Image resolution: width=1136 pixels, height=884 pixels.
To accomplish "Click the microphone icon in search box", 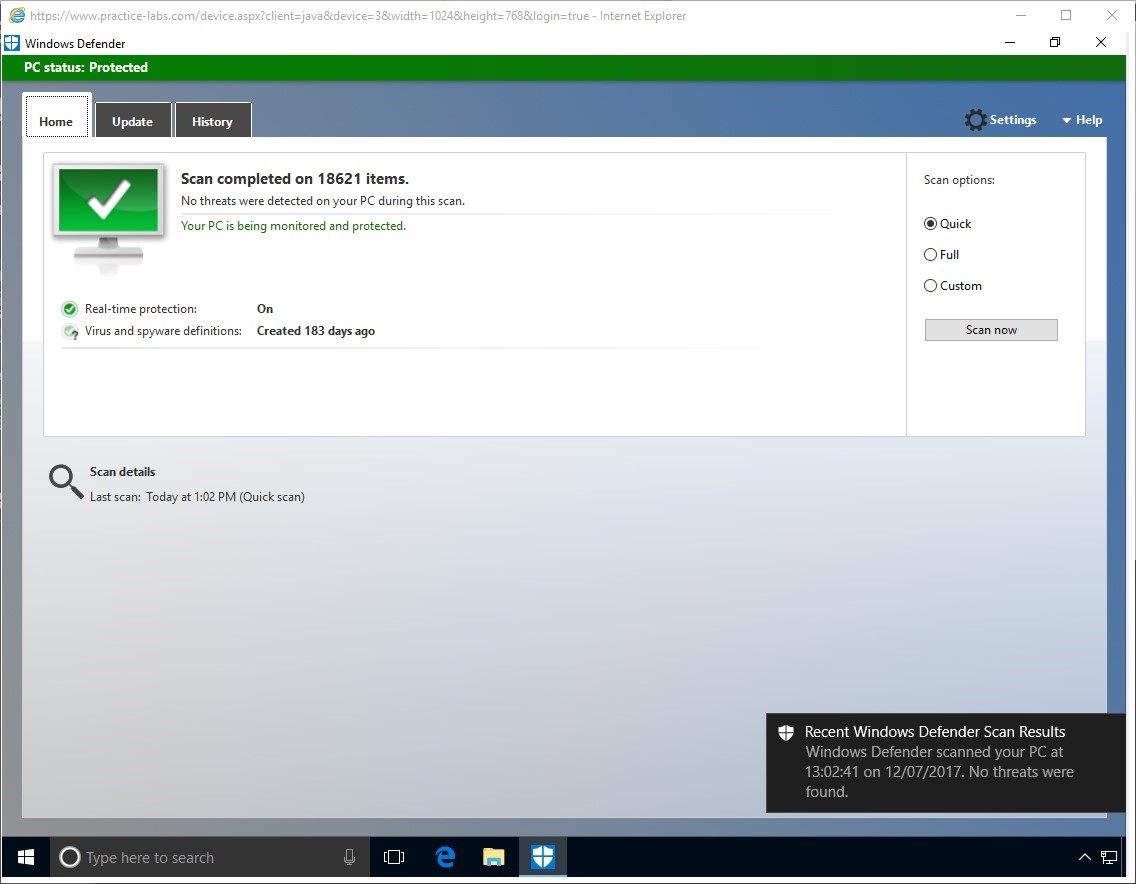I will click(349, 857).
